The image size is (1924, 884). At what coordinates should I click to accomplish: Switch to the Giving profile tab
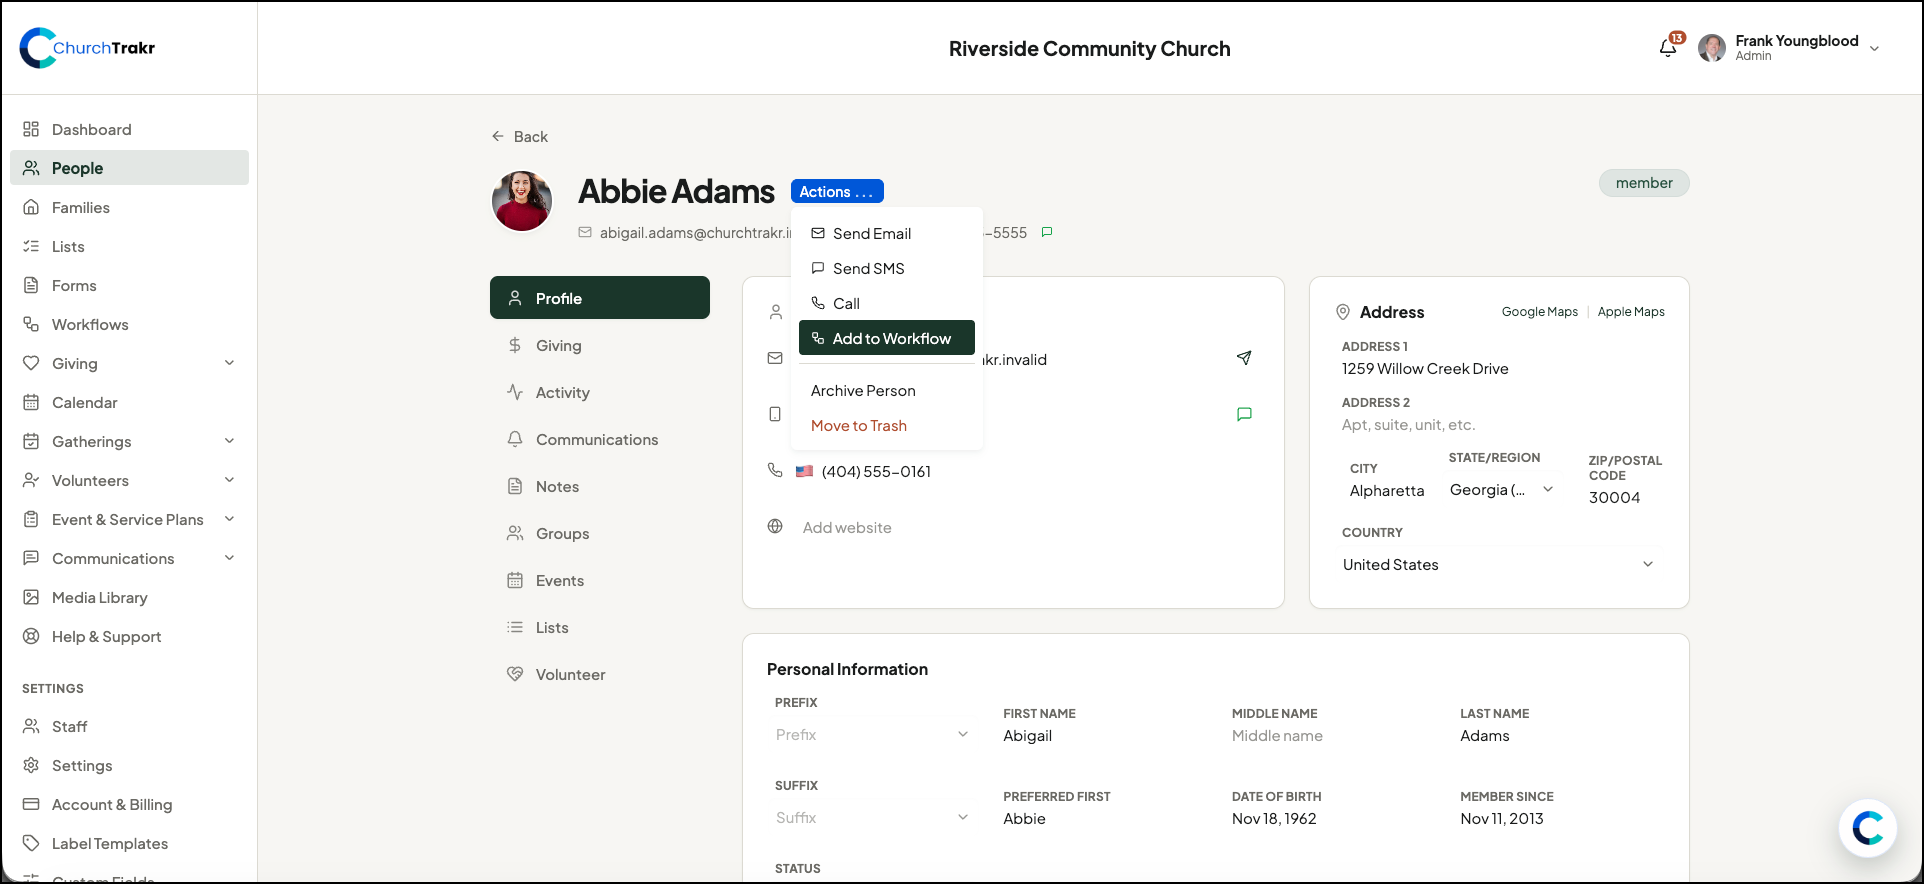click(600, 345)
